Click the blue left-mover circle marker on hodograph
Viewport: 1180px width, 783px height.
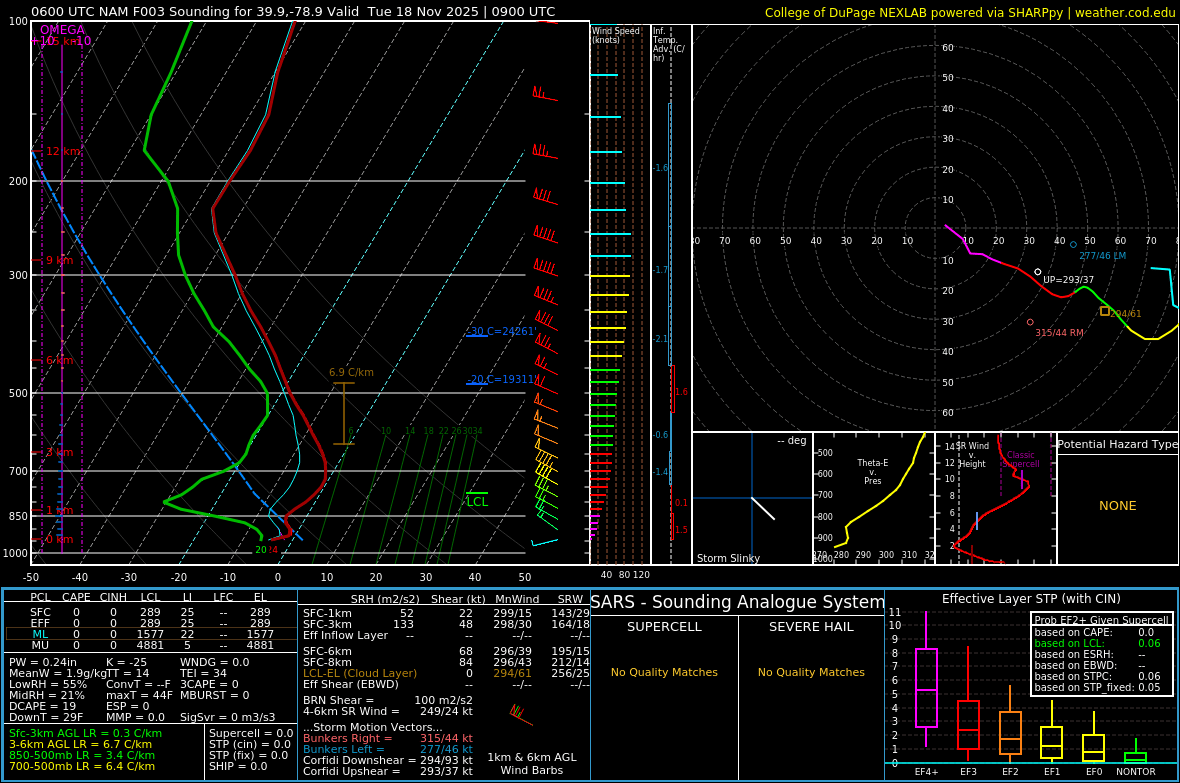[1073, 245]
